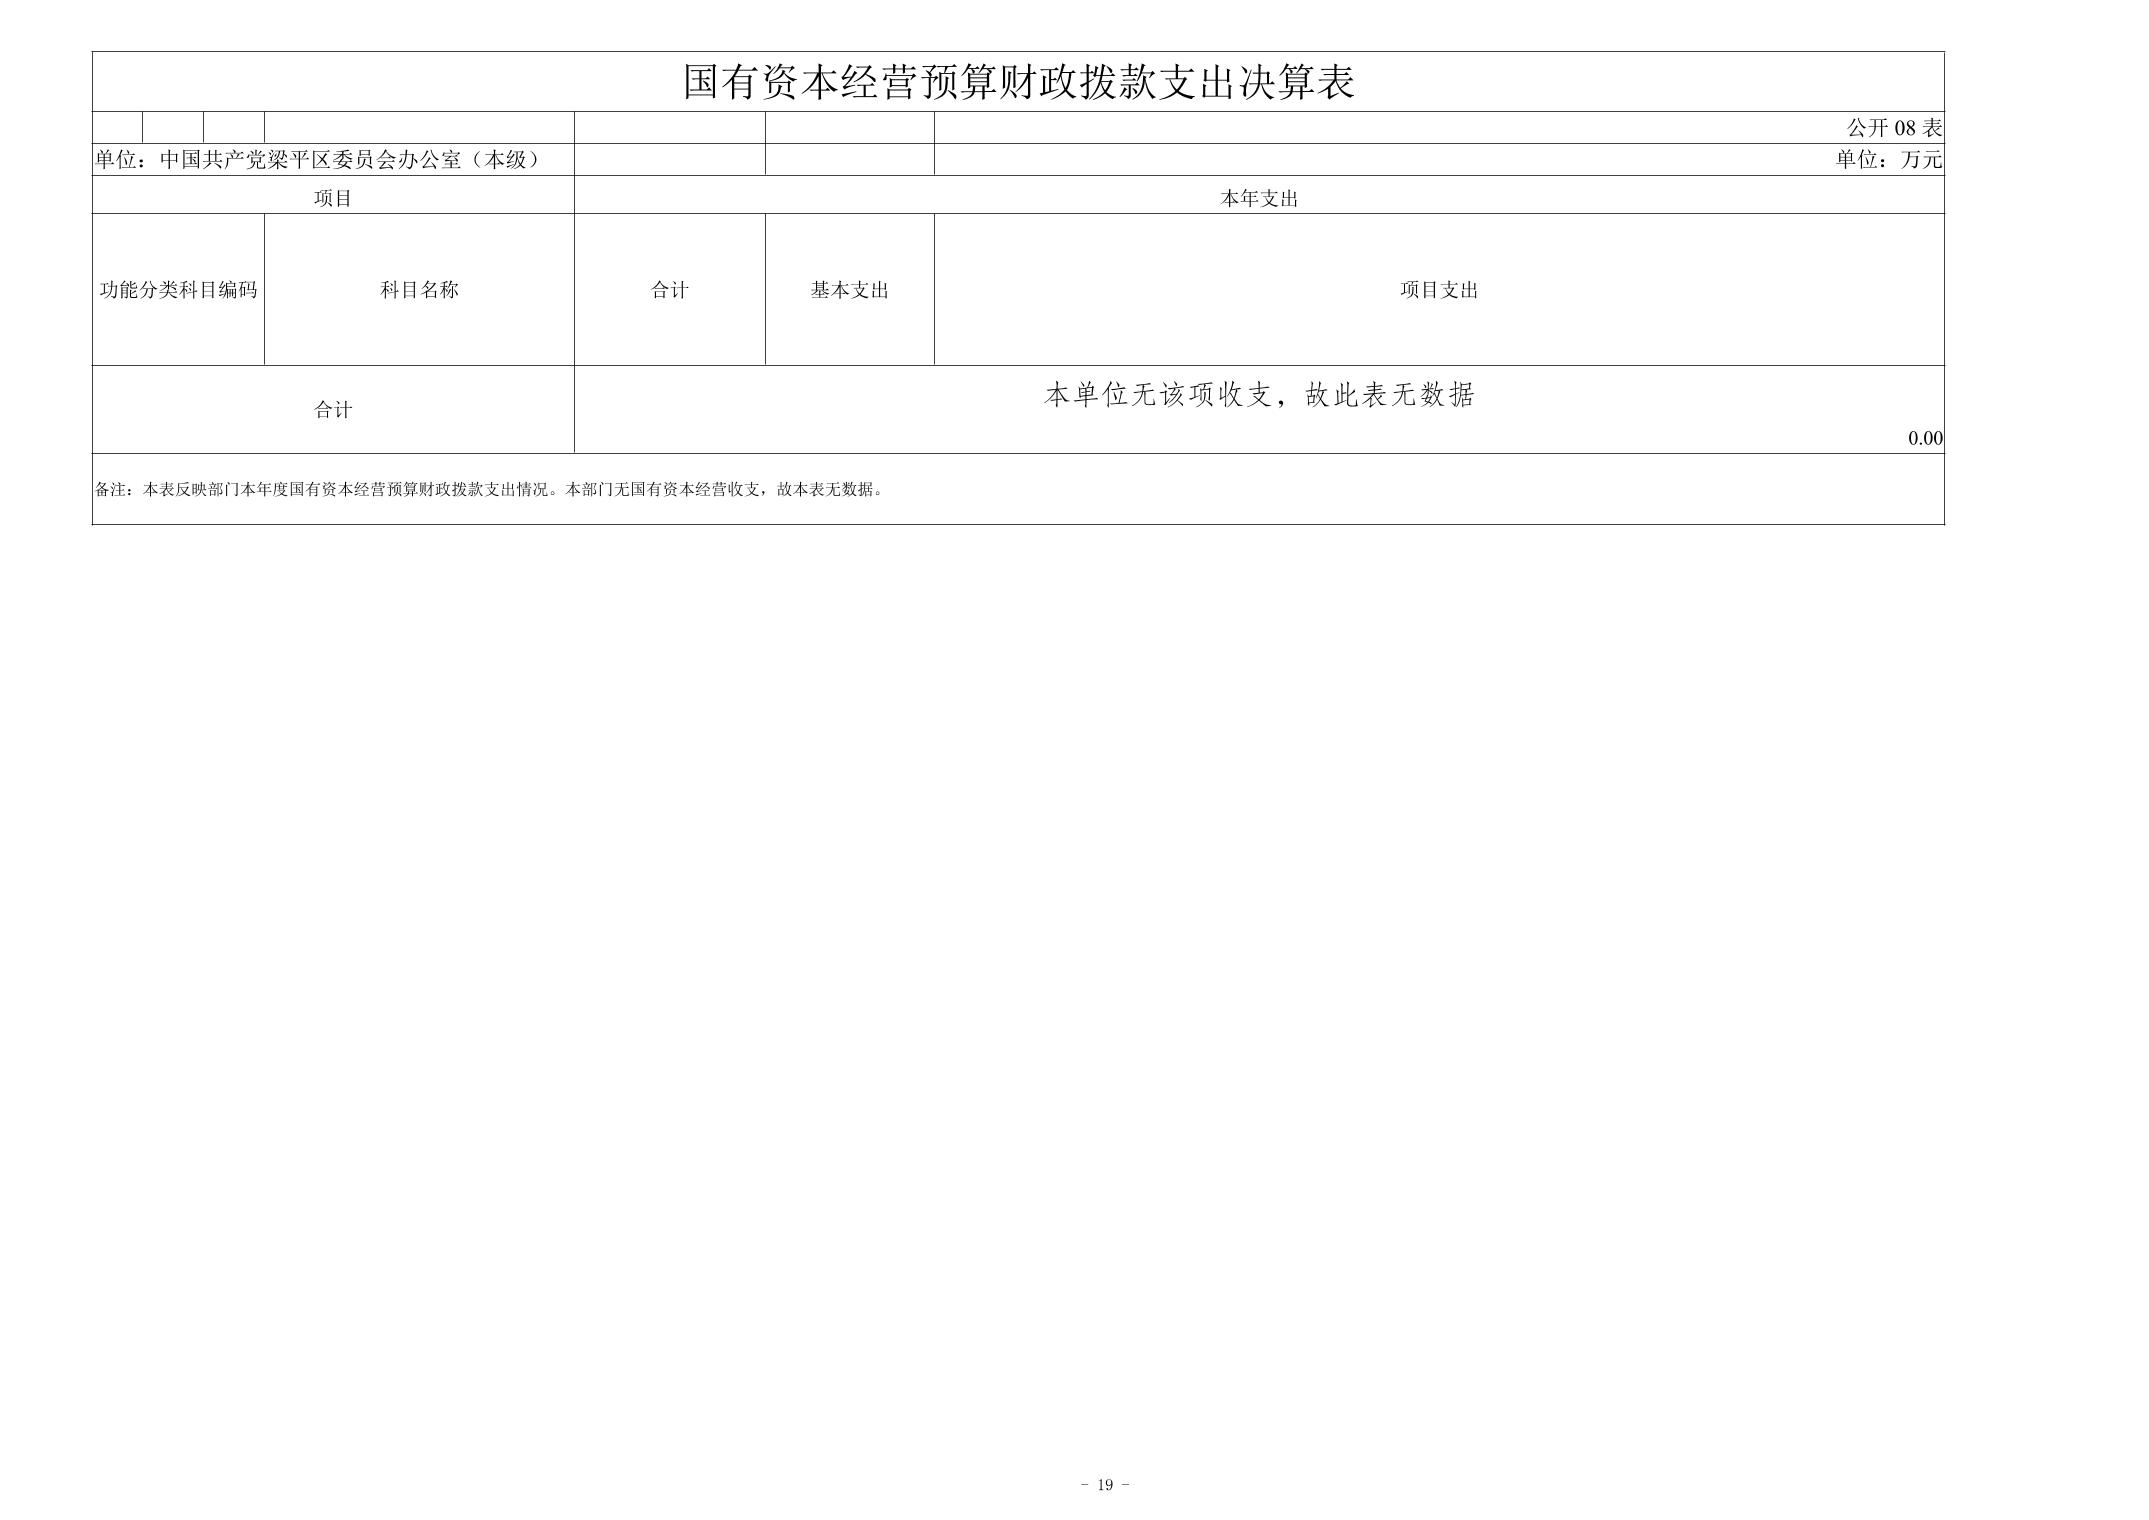The height and width of the screenshot is (1520, 2149).
Task: Click the empty cell below 公开 08 表 row under 合计 column
Action: coord(669,160)
